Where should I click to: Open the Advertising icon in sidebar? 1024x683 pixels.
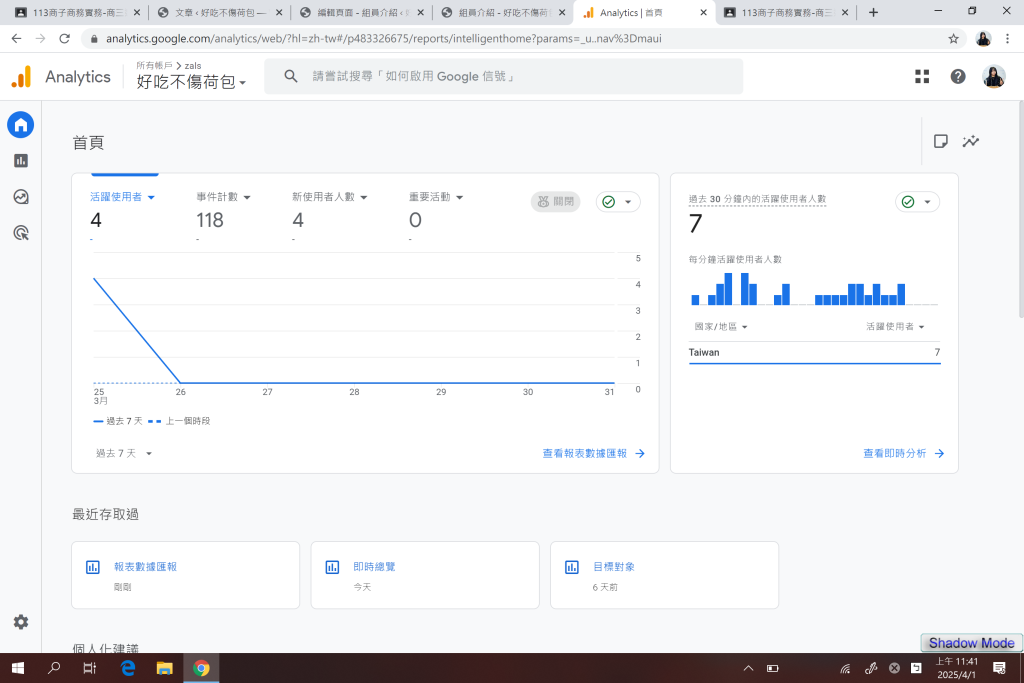click(x=21, y=233)
